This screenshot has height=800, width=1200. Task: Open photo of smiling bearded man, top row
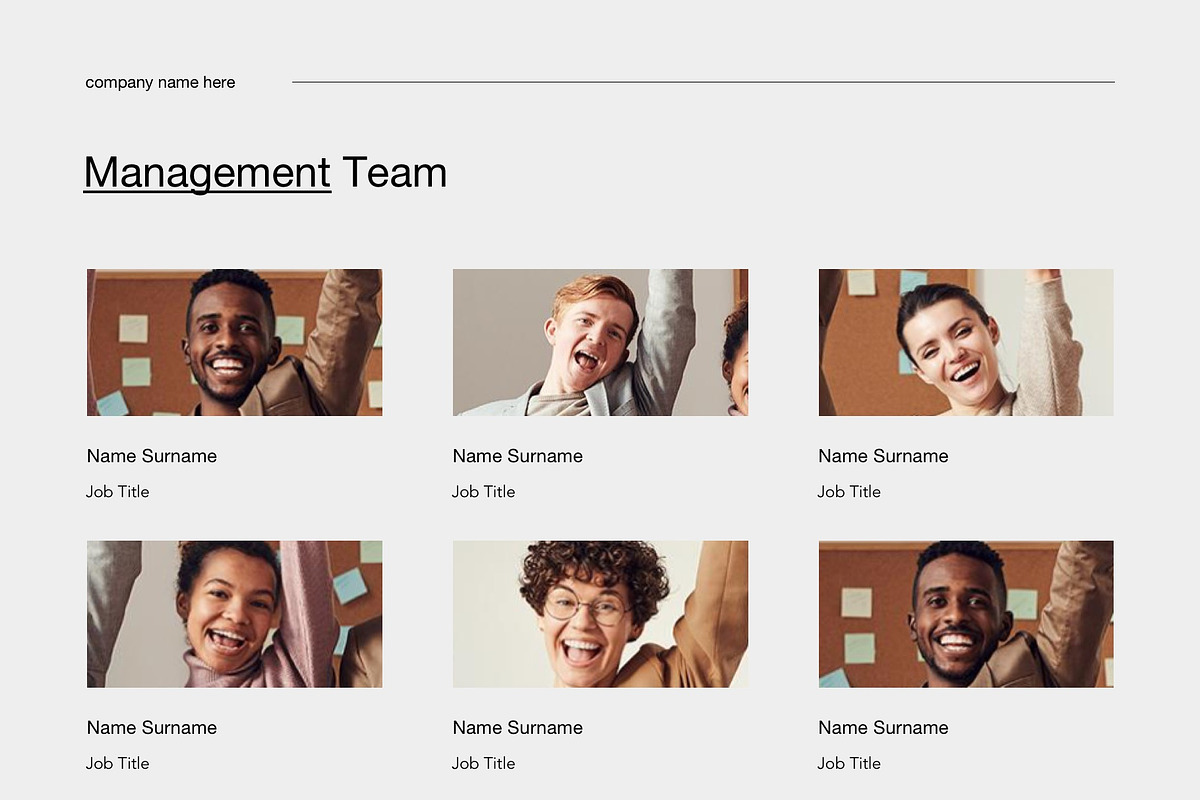pyautogui.click(x=234, y=342)
